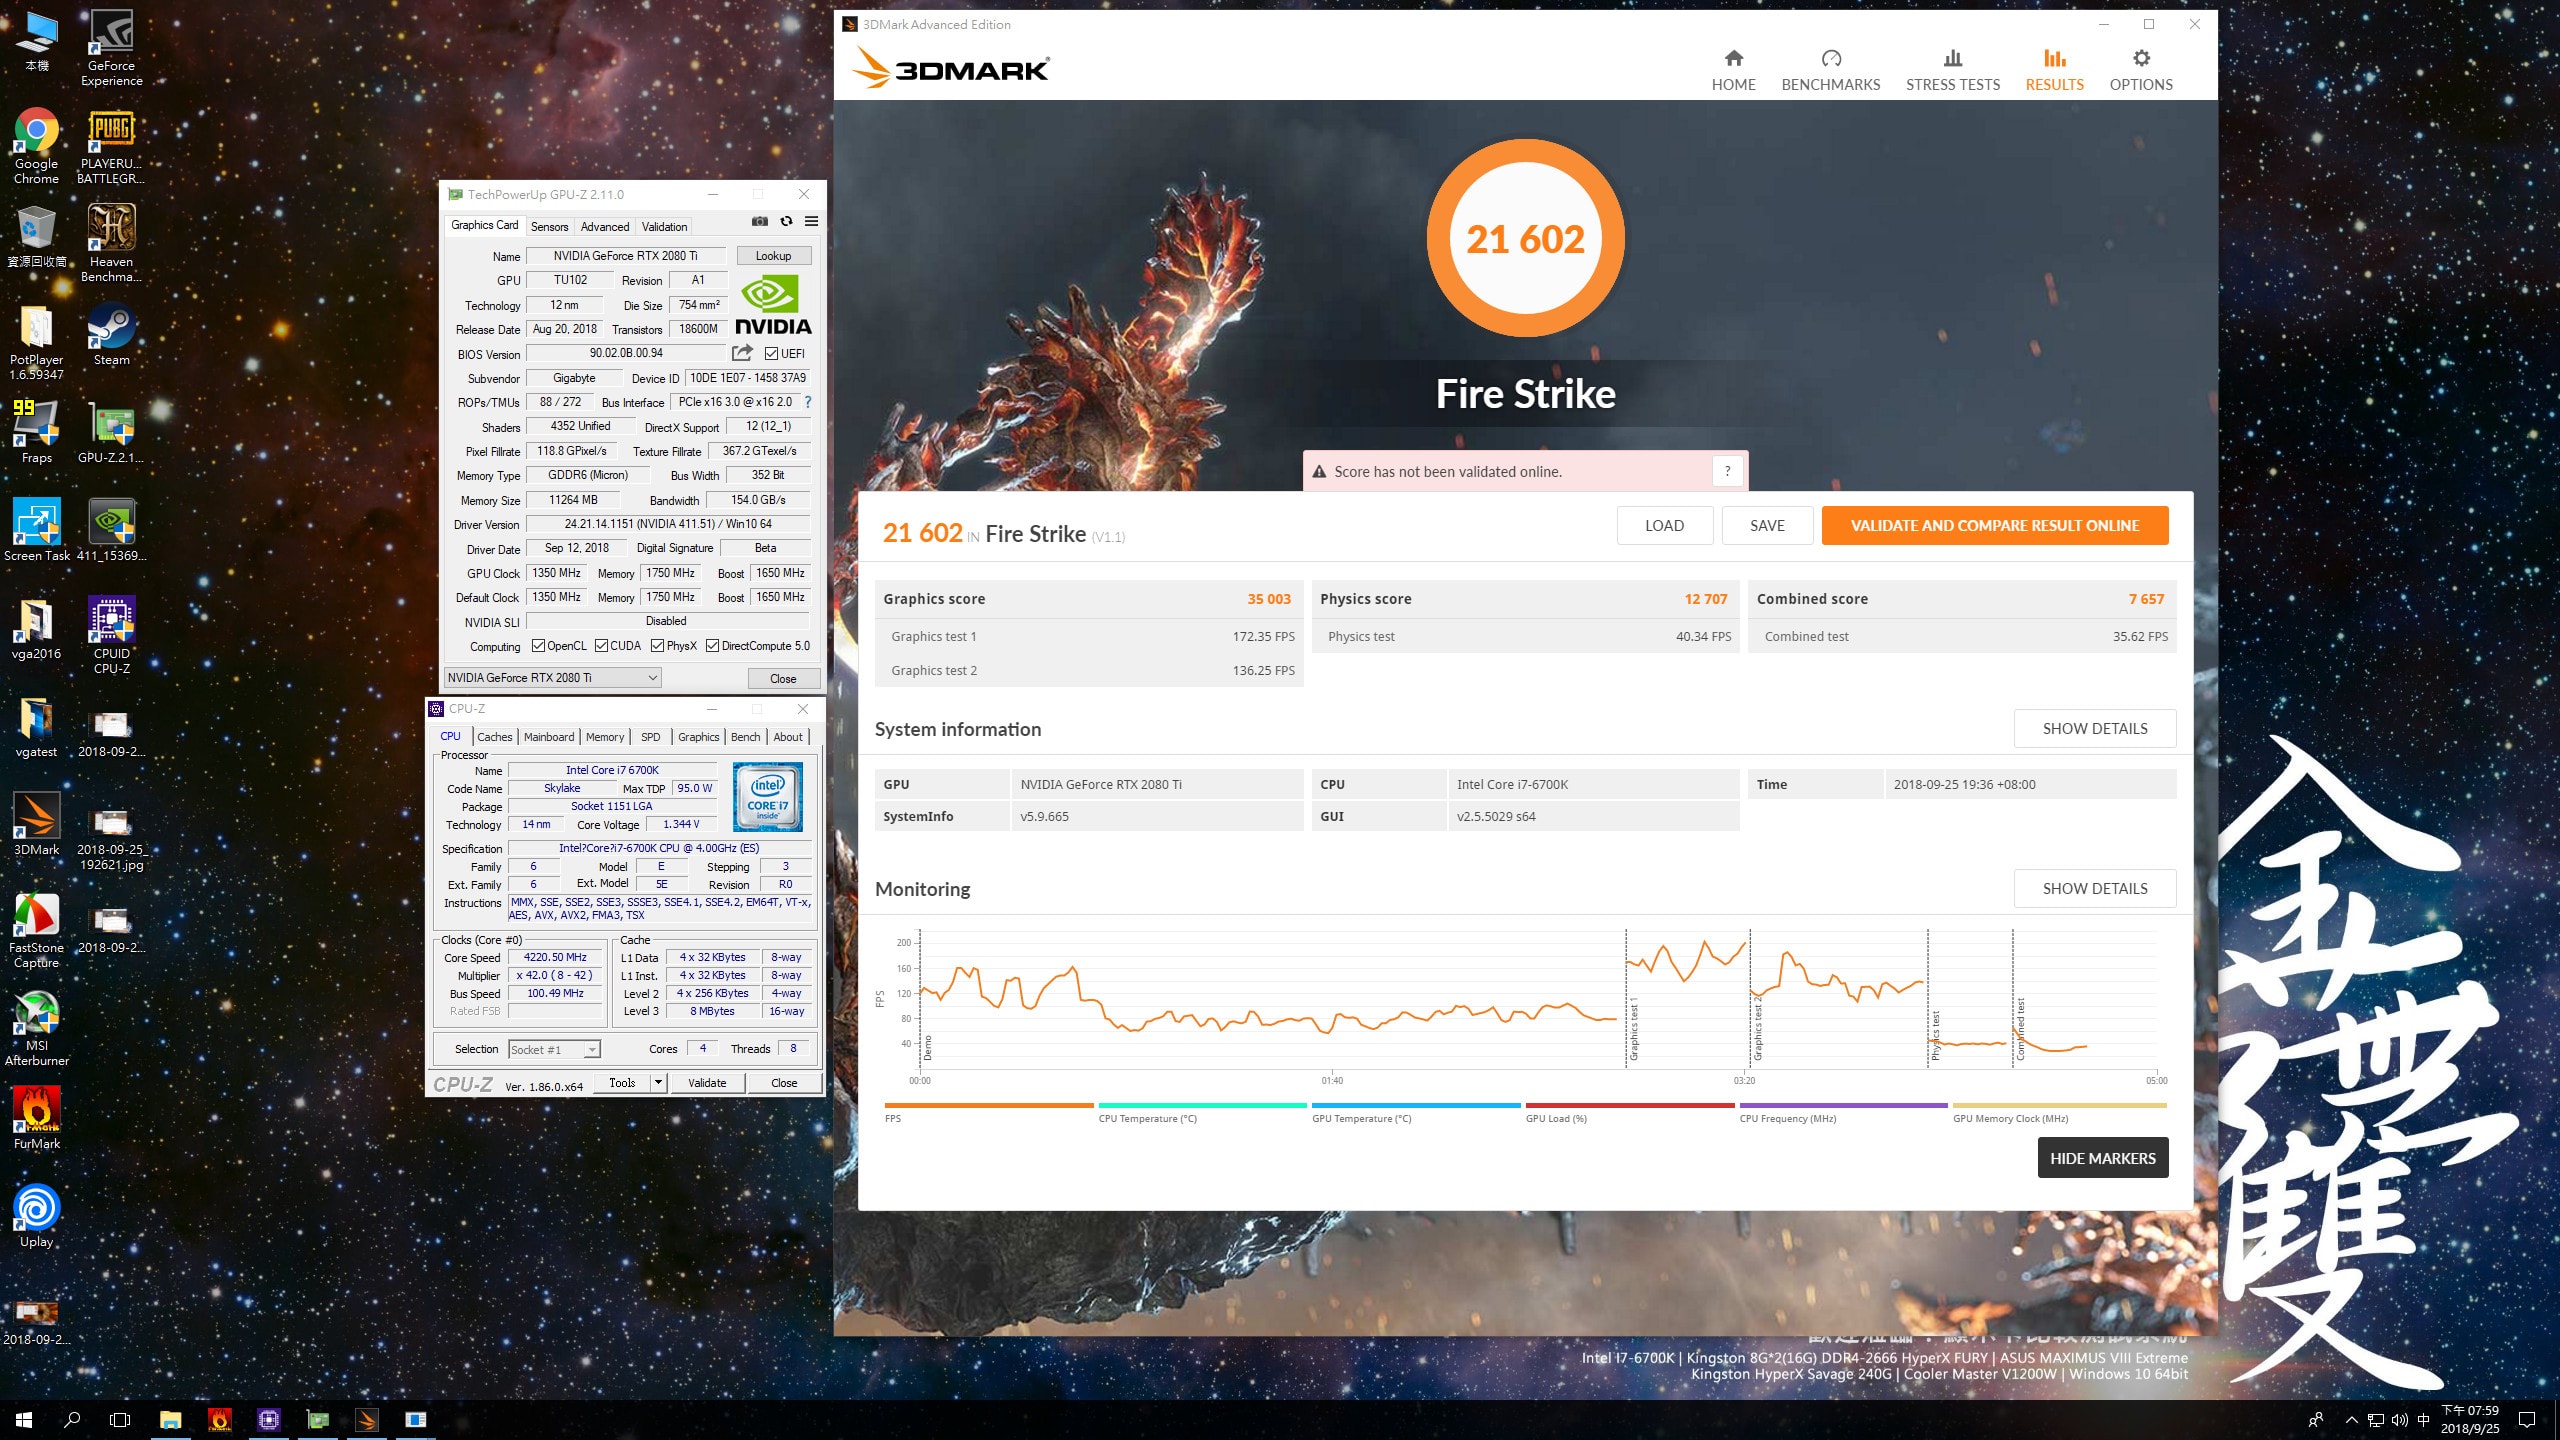Click the GPU Load legend bar

coord(1630,1105)
